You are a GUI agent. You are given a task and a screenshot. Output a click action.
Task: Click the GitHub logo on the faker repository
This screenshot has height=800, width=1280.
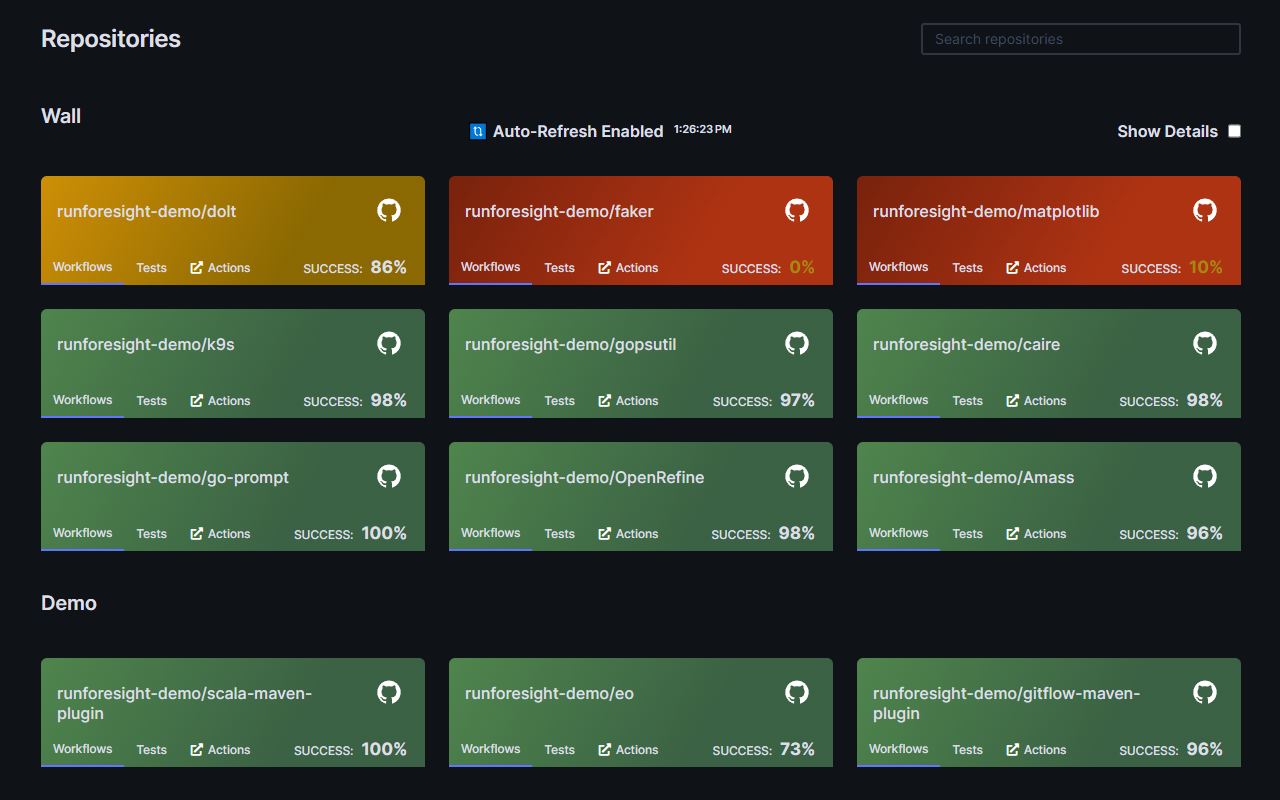point(796,211)
